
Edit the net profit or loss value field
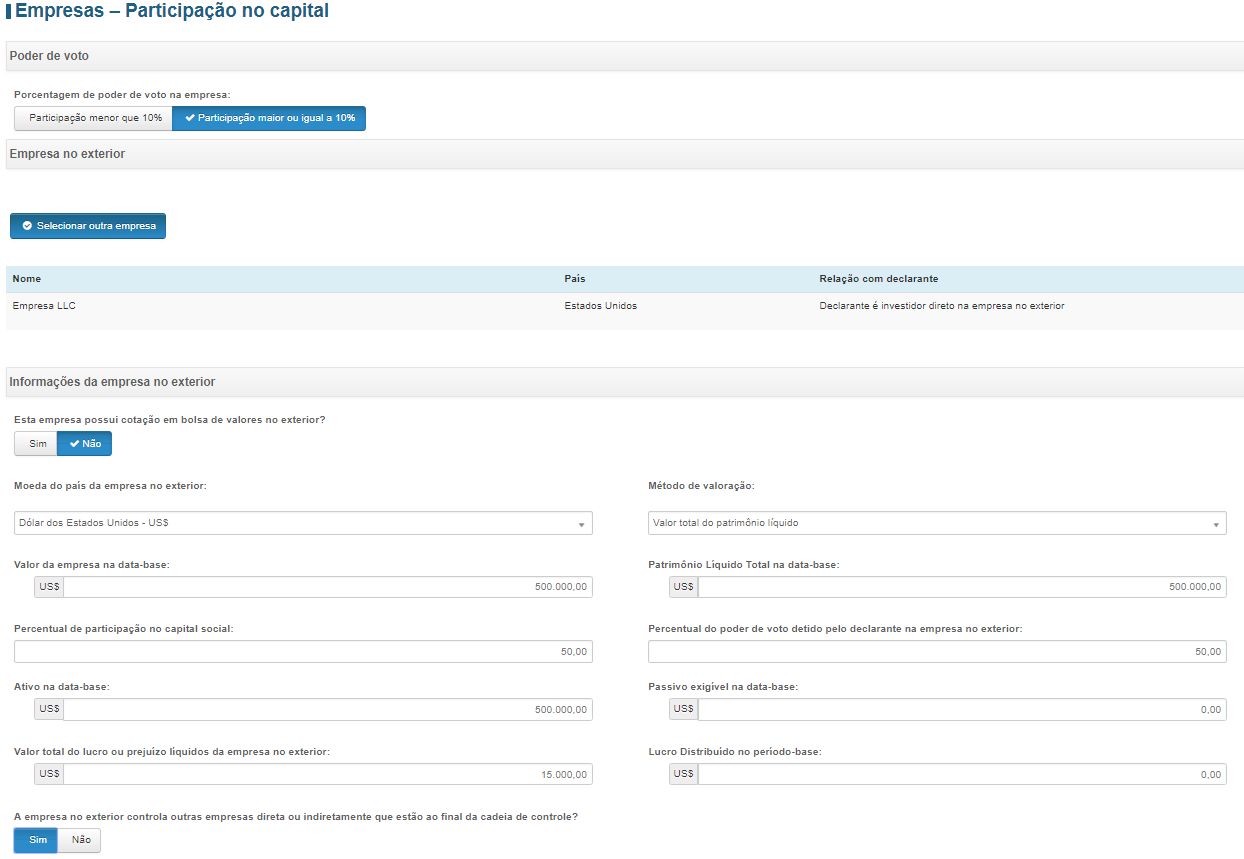coord(327,774)
